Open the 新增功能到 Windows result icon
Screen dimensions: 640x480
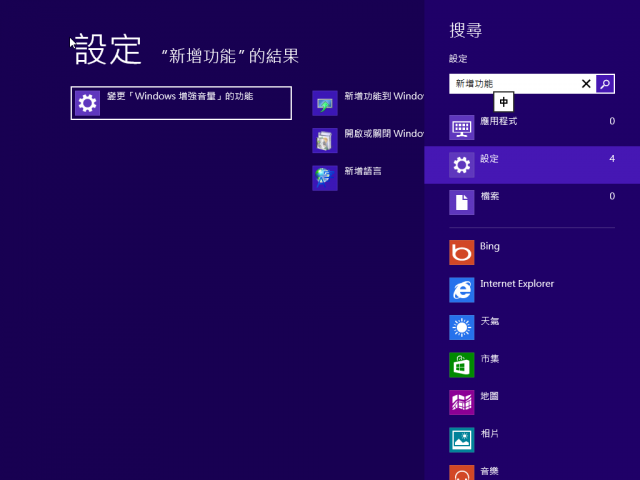tap(325, 103)
